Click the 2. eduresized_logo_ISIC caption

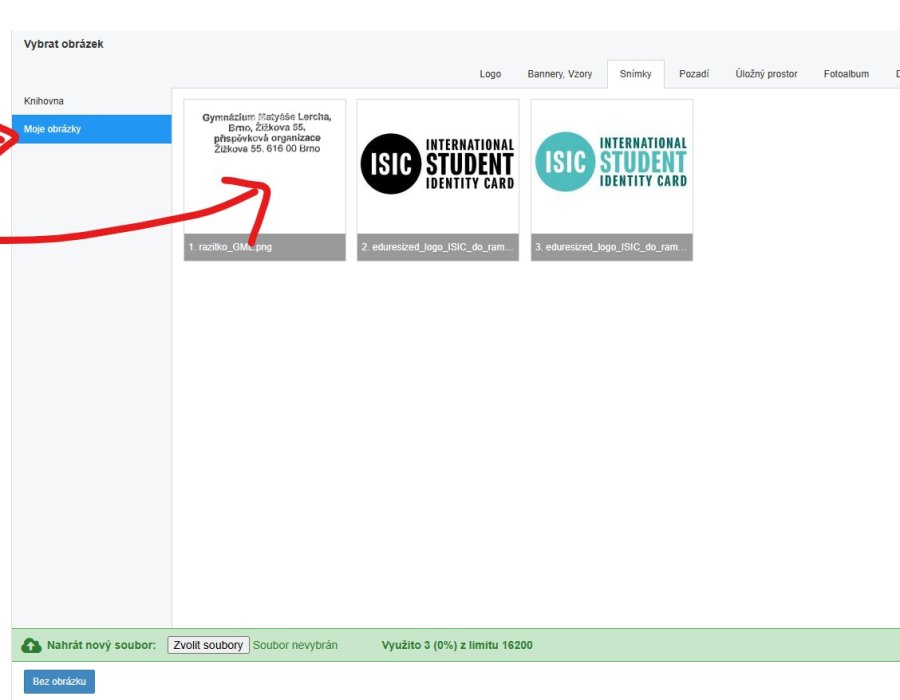click(438, 247)
